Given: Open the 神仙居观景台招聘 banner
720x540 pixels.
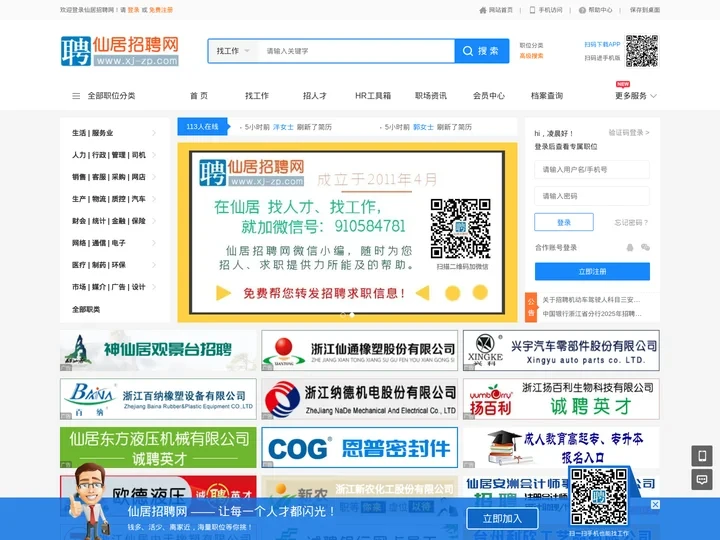Looking at the screenshot, I should click(158, 350).
